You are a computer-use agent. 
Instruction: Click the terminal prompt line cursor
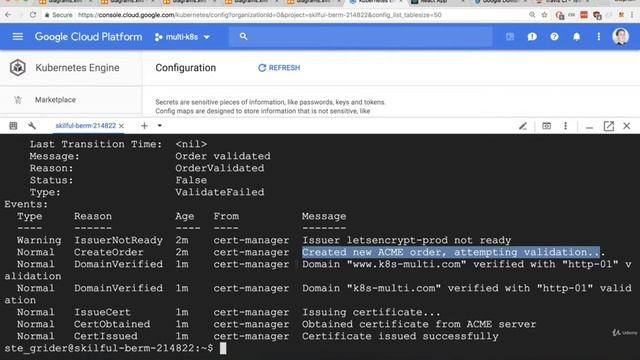(x=223, y=348)
